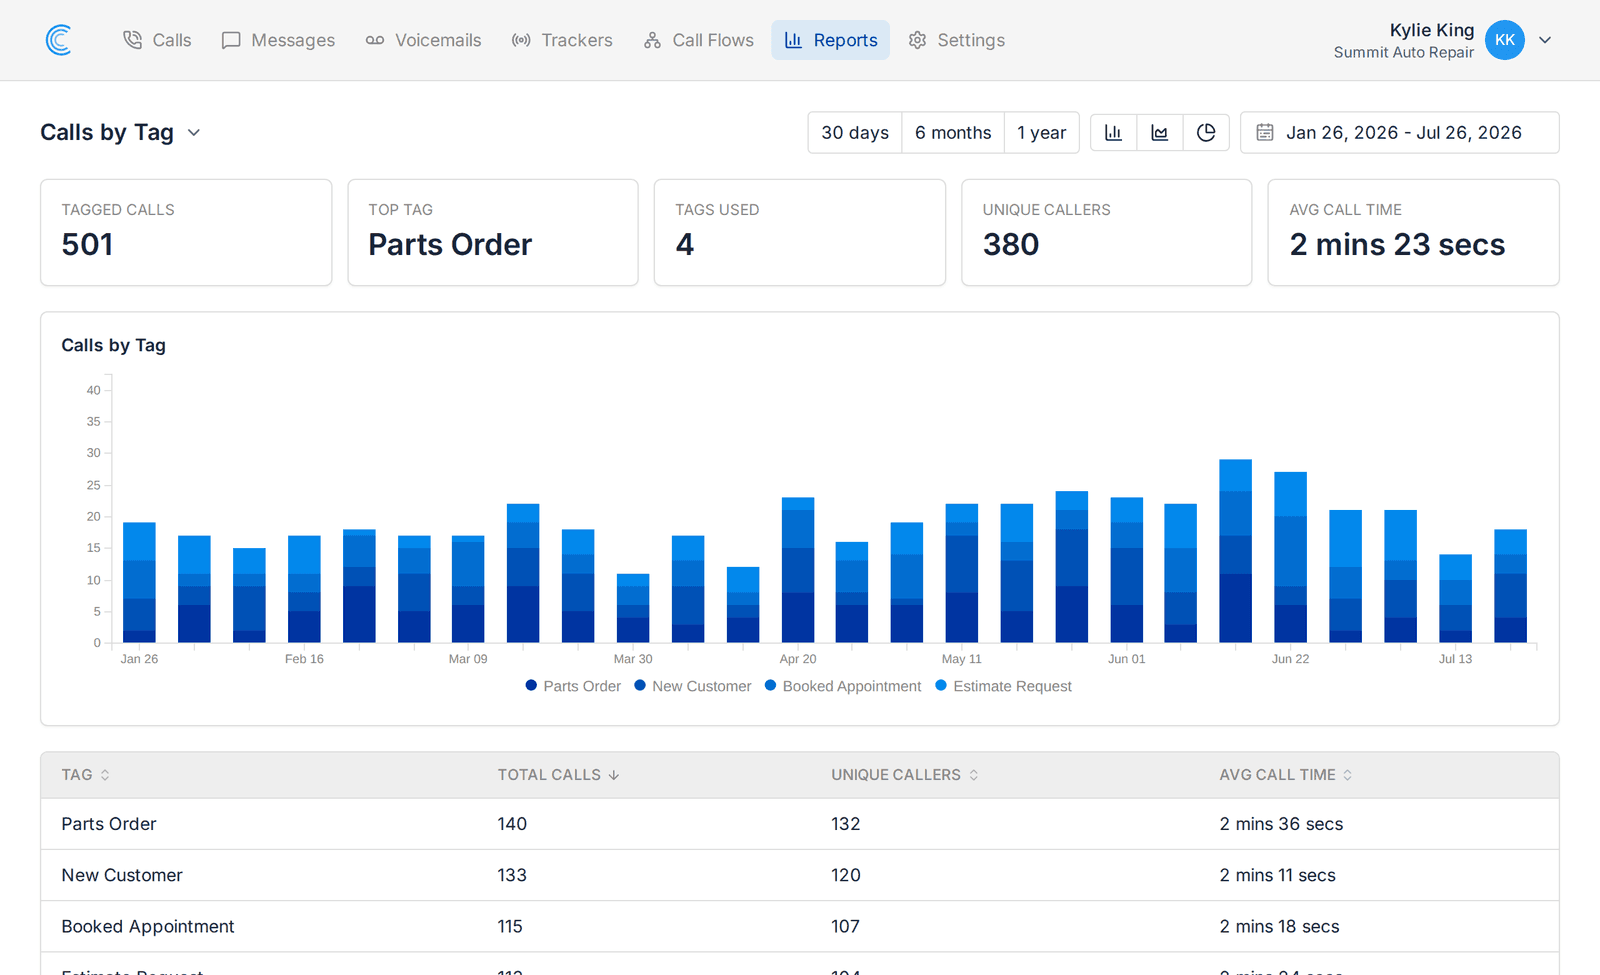Toggle Estimate Request legend series

1003,686
